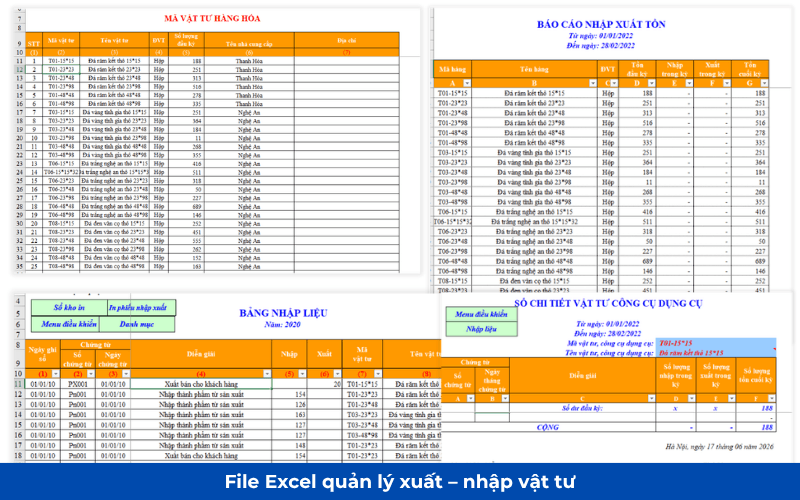Click the "Nhập liệu" button

[x=481, y=329]
